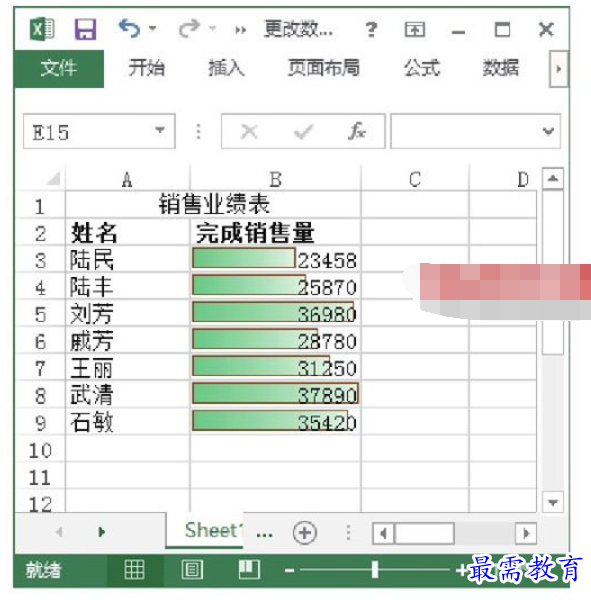This screenshot has width=591, height=600.
Task: Switch to the 页面布局 tab
Action: tap(324, 68)
